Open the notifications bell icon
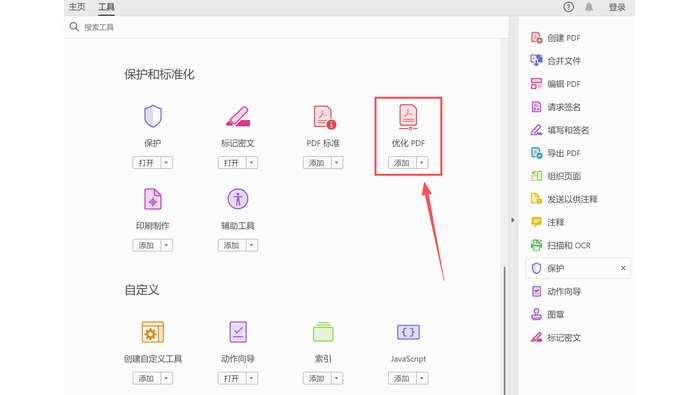Screen dimensions: 700x395 589,7
